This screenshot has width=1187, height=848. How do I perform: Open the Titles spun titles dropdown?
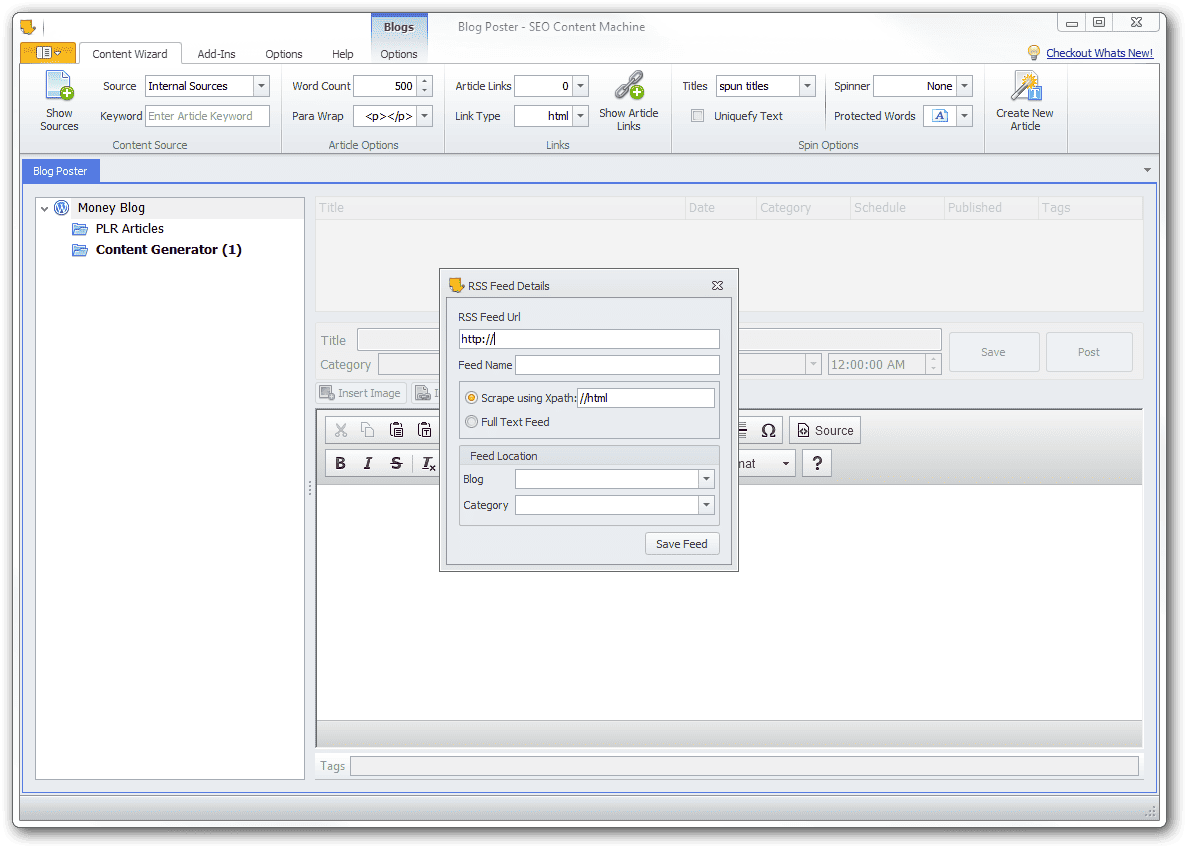(807, 86)
